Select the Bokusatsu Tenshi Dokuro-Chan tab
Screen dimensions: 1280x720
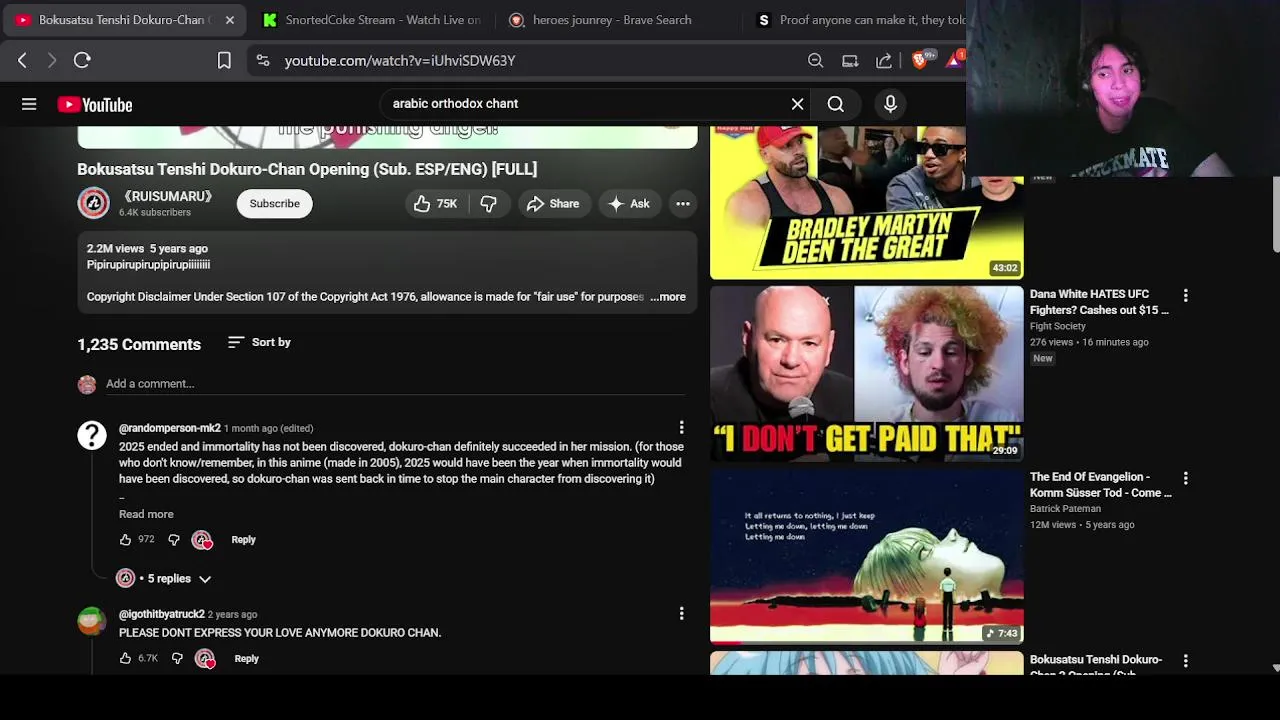point(124,20)
